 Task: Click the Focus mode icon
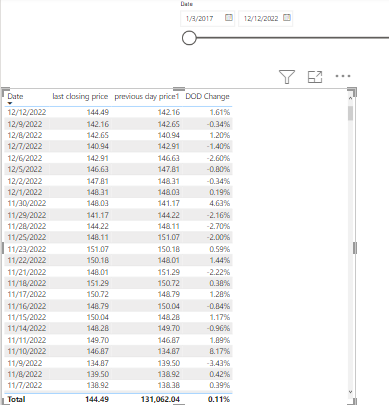(x=315, y=77)
